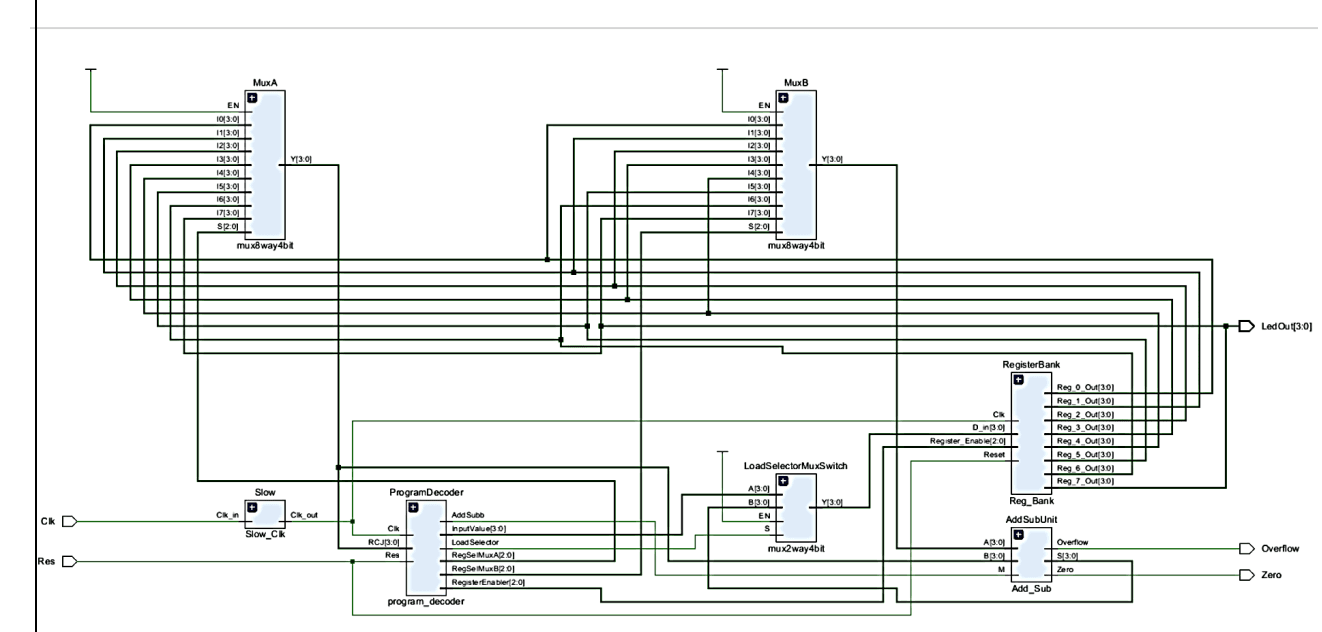The width and height of the screenshot is (1322, 632).
Task: Click the MuxA instance name label
Action: (265, 84)
